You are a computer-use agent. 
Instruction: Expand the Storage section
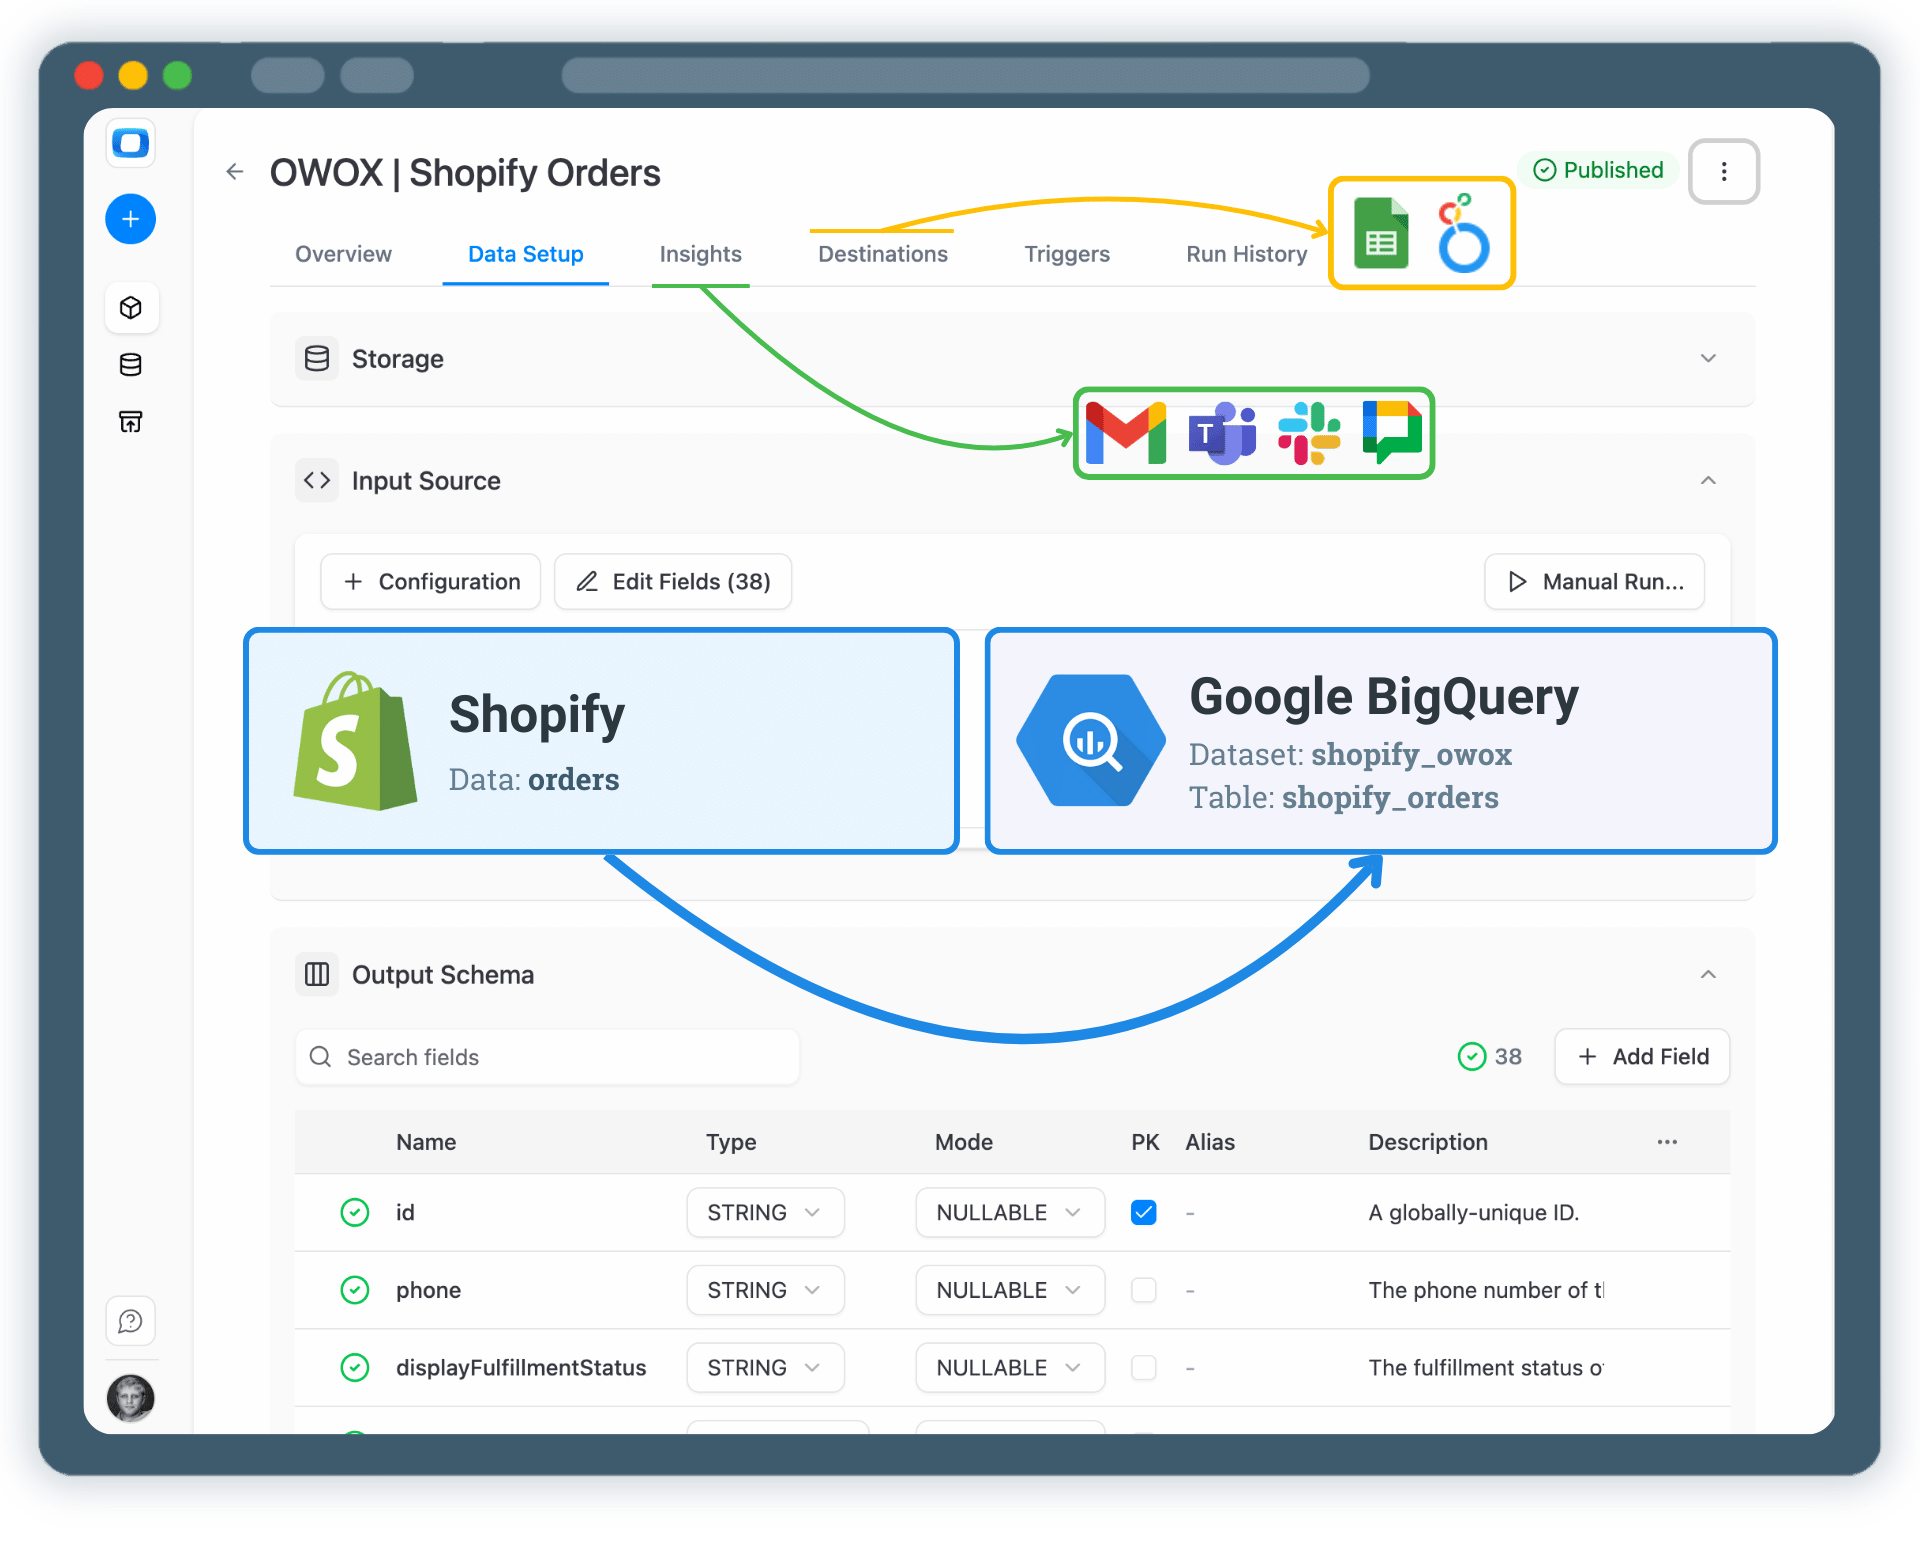tap(1708, 358)
